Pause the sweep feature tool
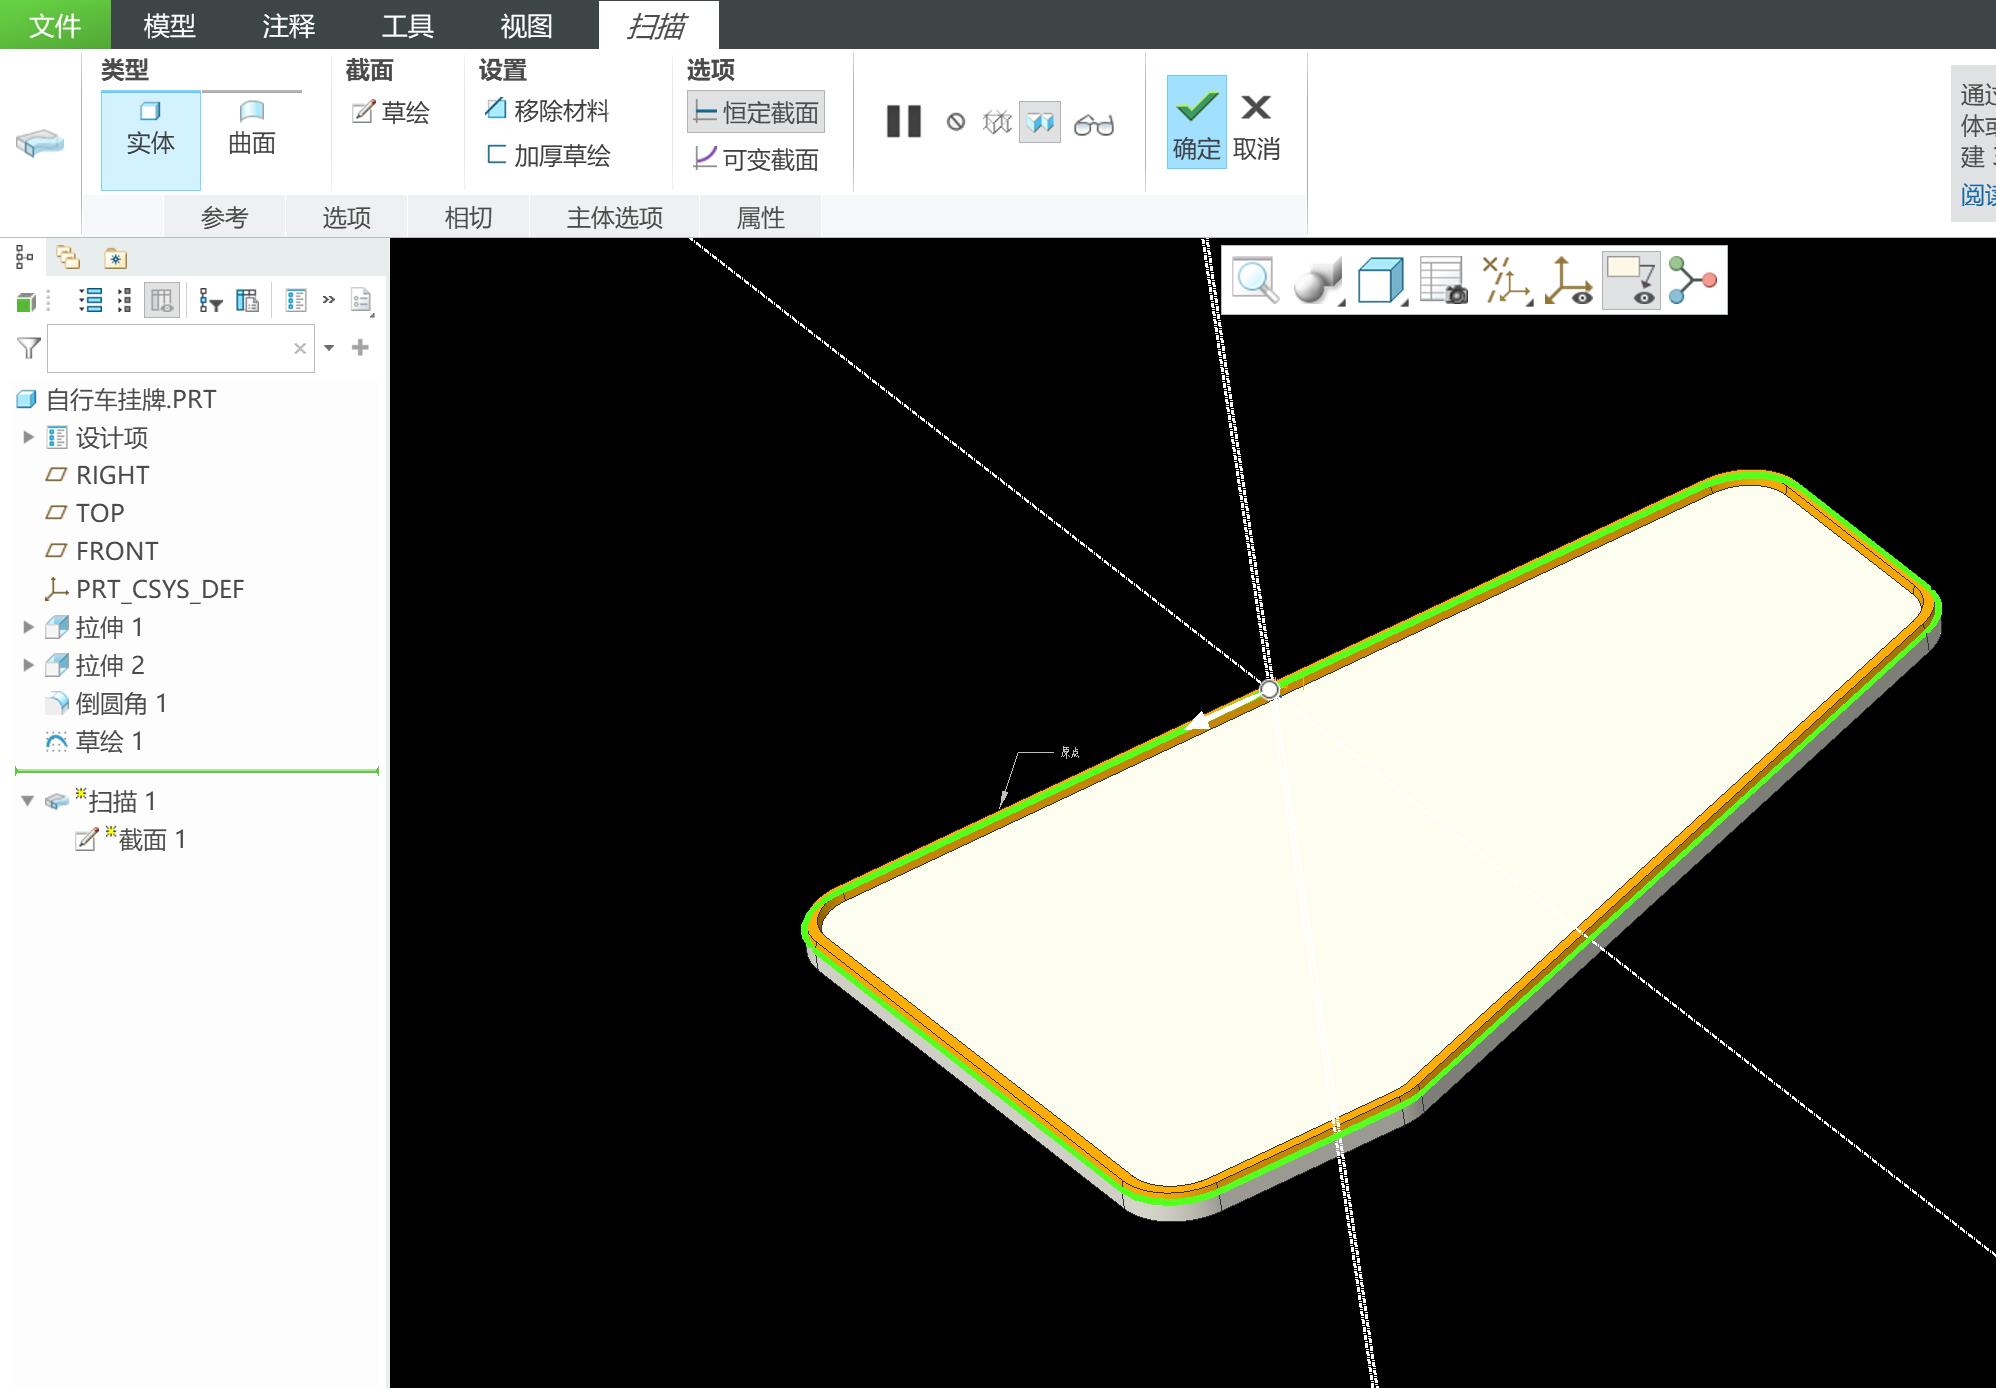The image size is (1996, 1388). (x=903, y=122)
